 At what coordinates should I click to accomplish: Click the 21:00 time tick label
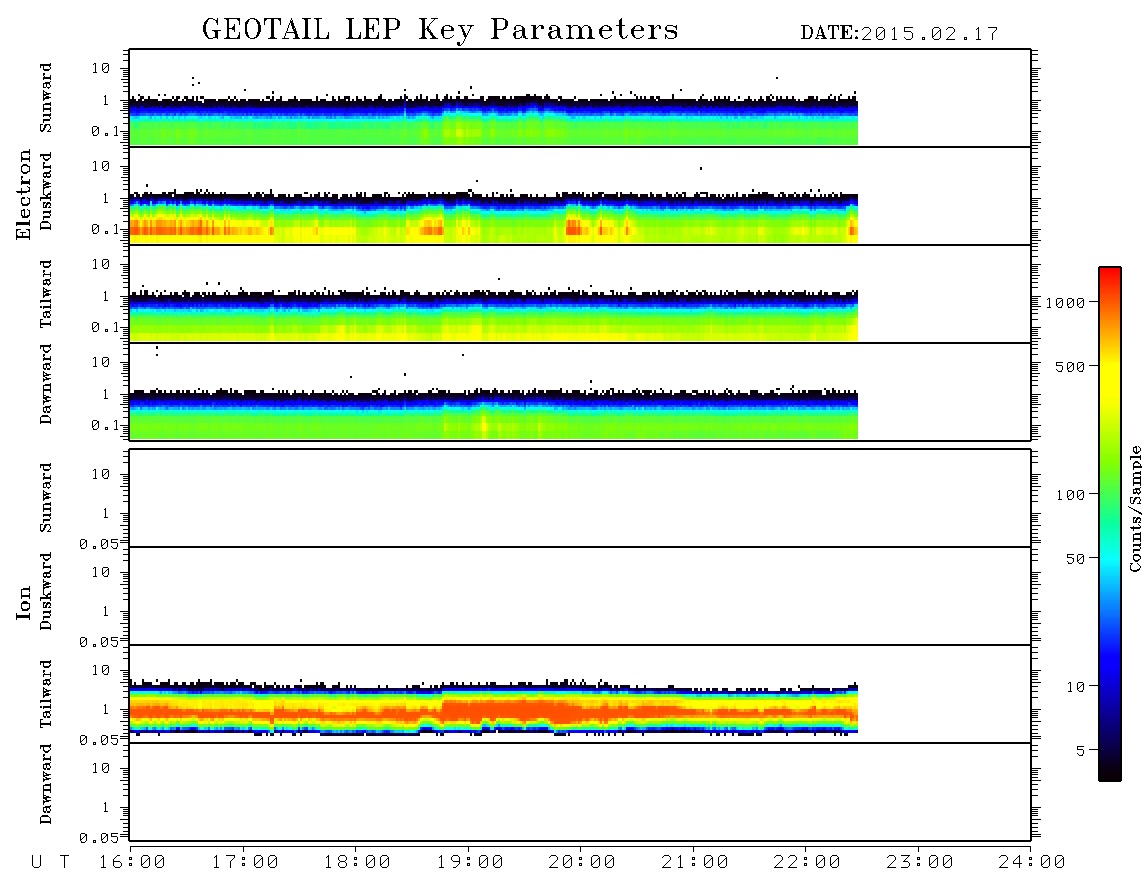click(x=695, y=863)
